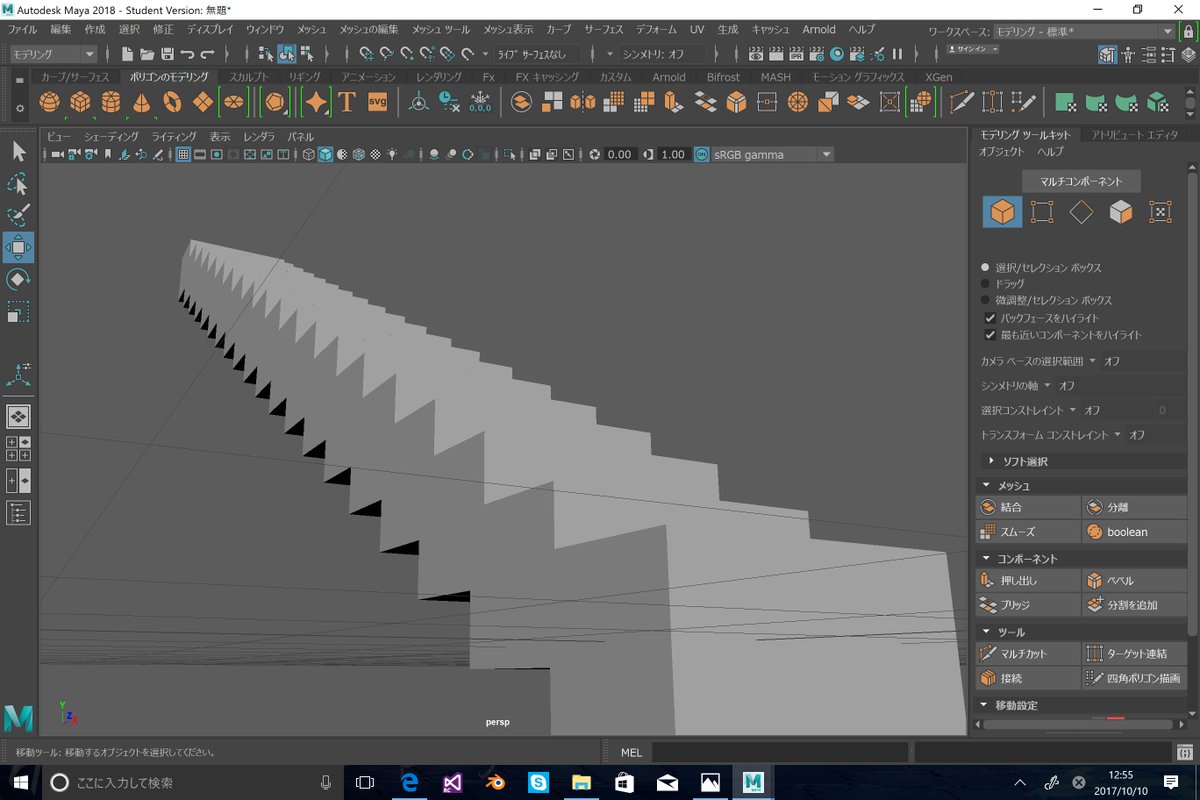This screenshot has width=1200, height=800.
Task: Open the モデリング menu set dropdown
Action: tap(54, 54)
